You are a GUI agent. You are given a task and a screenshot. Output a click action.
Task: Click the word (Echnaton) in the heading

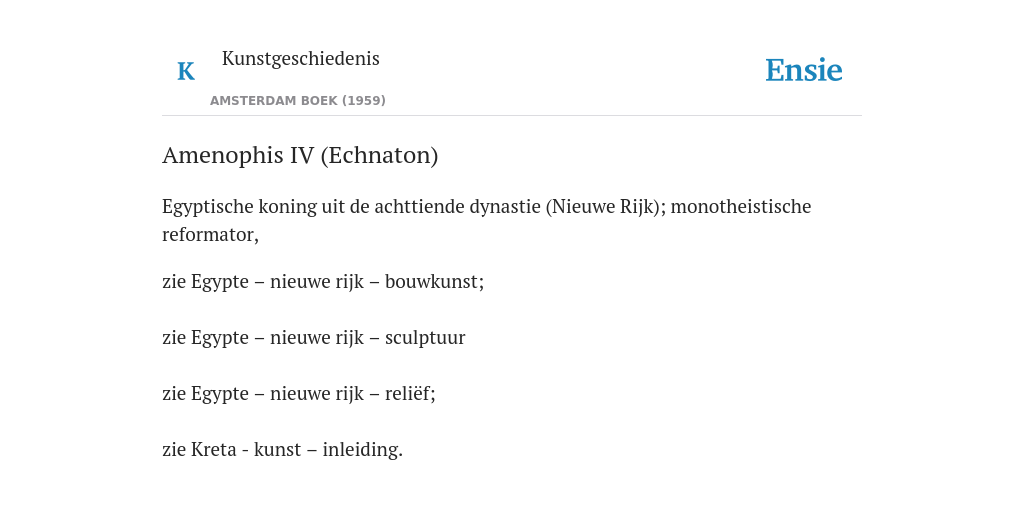pyautogui.click(x=379, y=155)
